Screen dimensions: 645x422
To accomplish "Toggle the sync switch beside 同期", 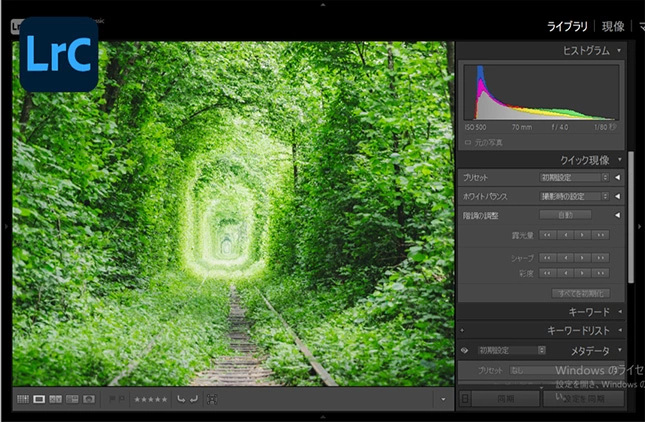I will pos(465,399).
